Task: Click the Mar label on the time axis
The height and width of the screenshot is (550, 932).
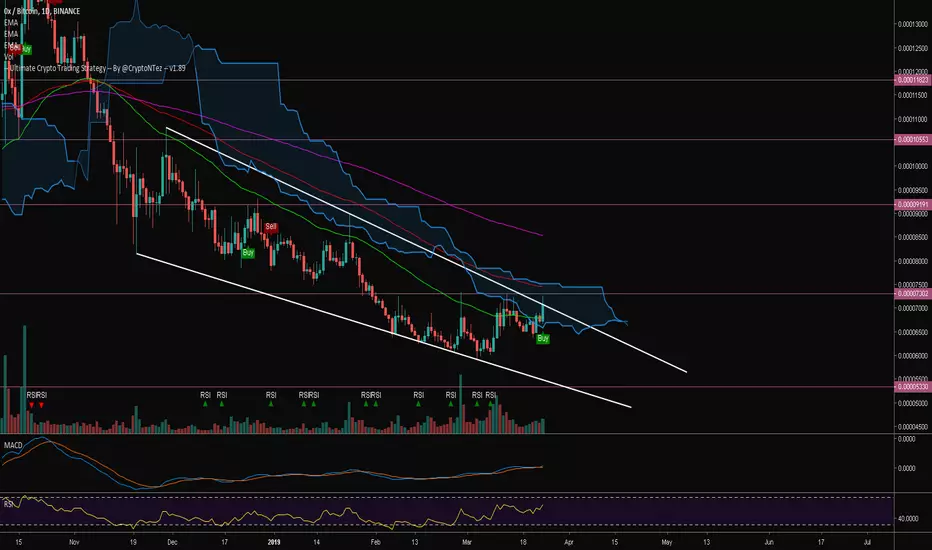Action: click(467, 542)
